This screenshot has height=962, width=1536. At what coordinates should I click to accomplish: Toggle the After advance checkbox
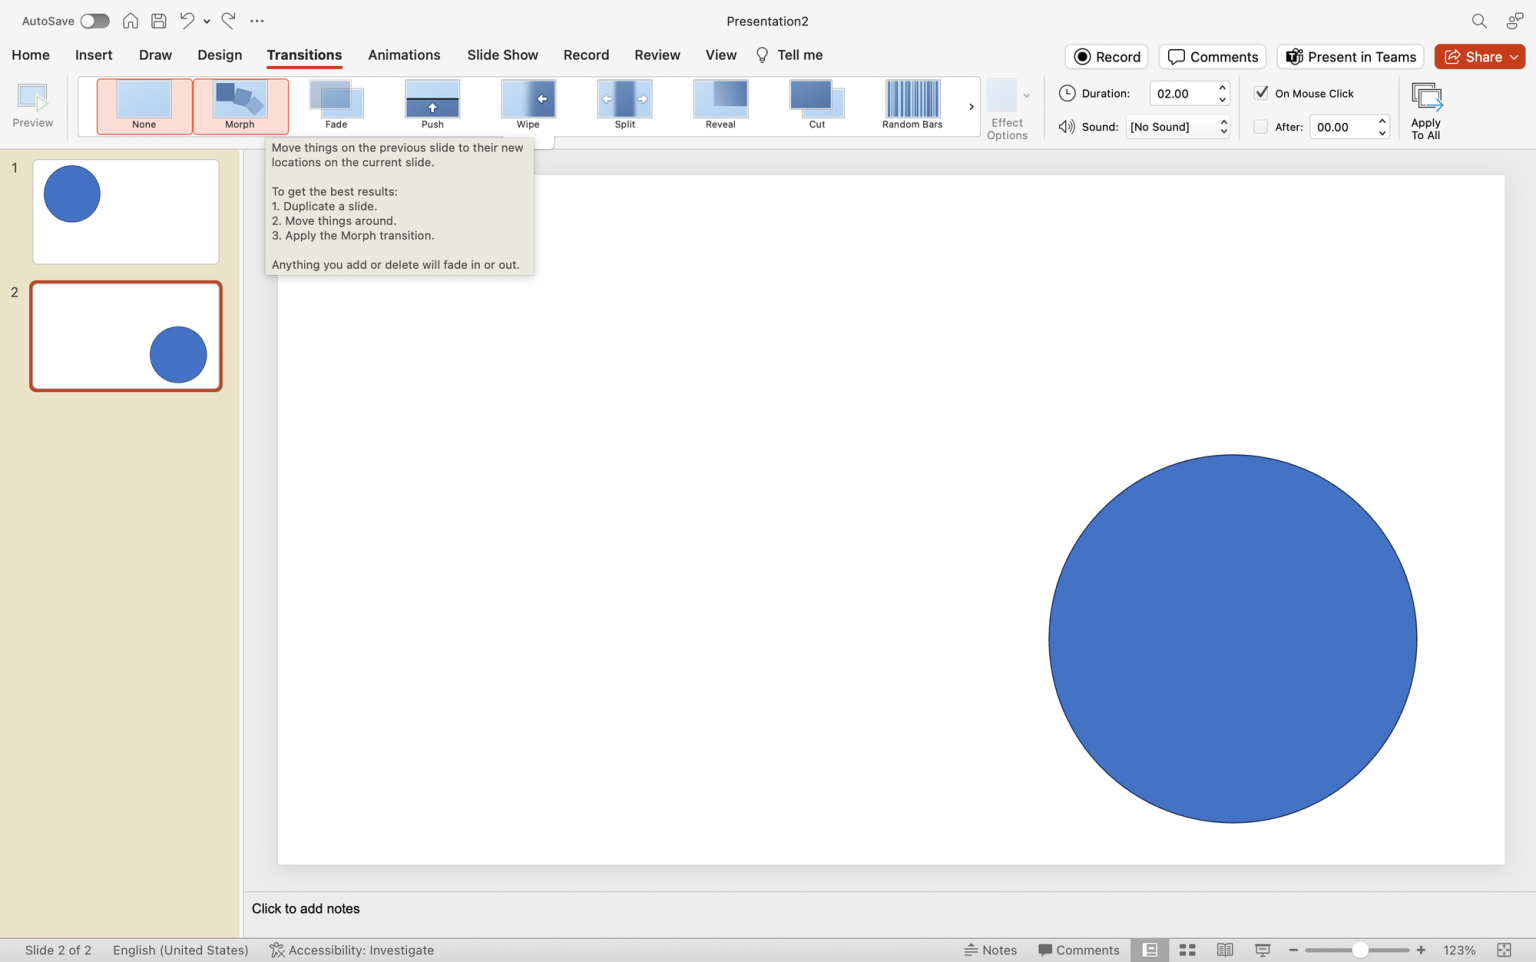pos(1261,126)
